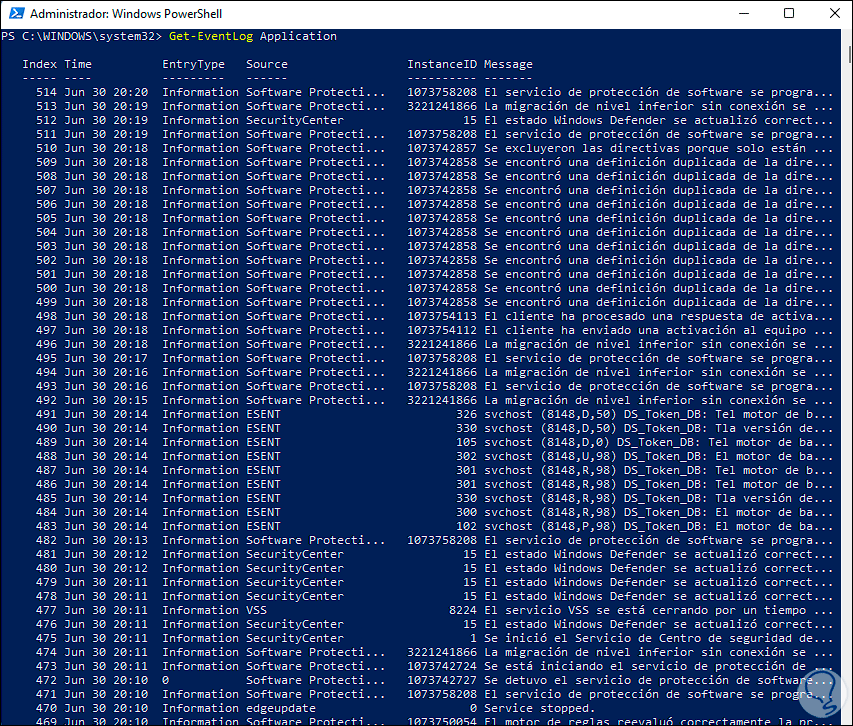853x726 pixels.
Task: Click message 'El servicio VSS se está cerrando'
Action: pyautogui.click(x=658, y=610)
